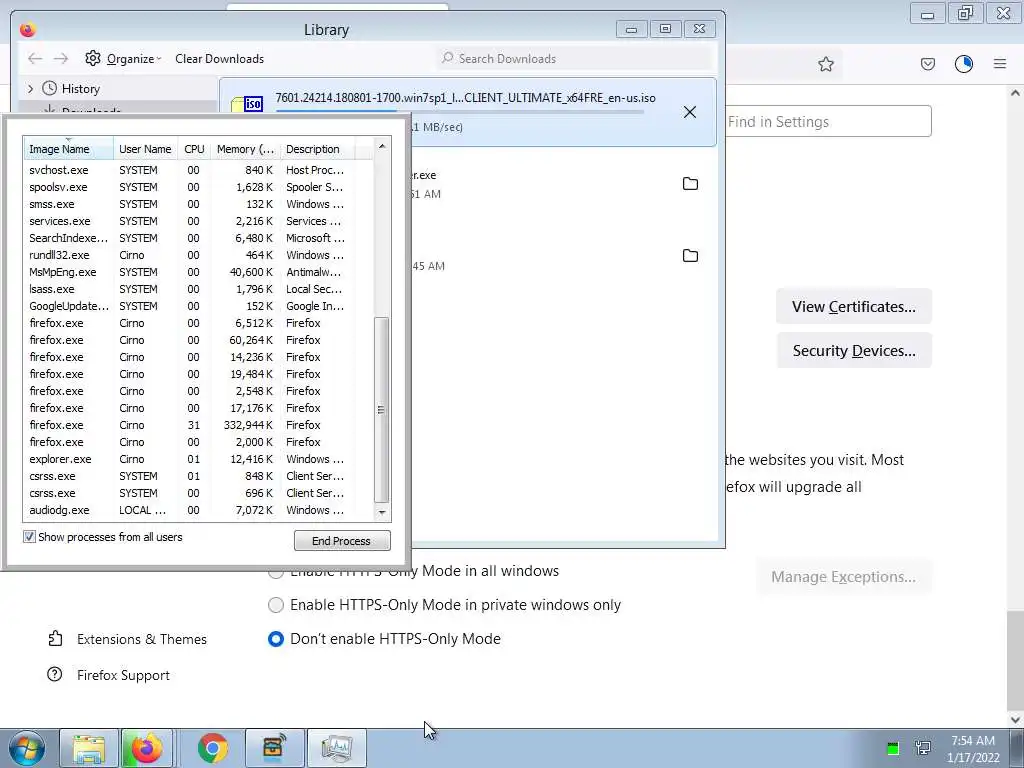Image resolution: width=1024 pixels, height=768 pixels.
Task: Open the Organize gear menu
Action: pos(123,59)
